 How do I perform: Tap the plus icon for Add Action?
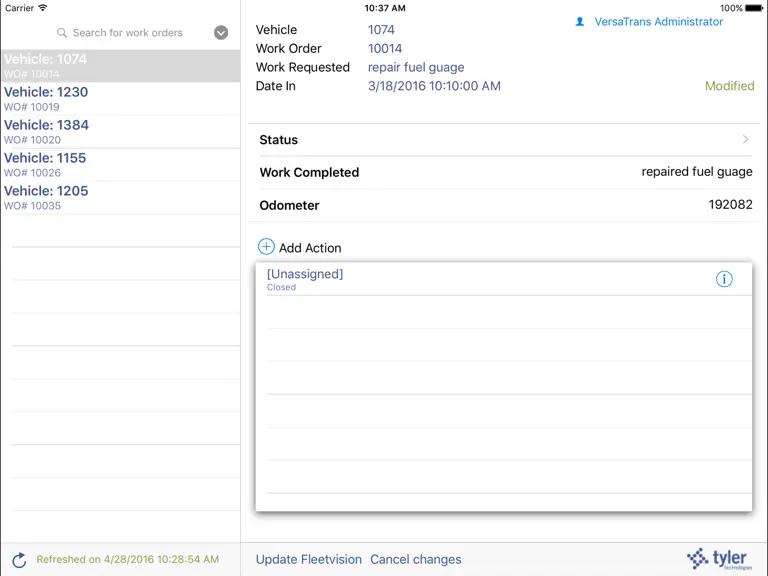[x=266, y=246]
